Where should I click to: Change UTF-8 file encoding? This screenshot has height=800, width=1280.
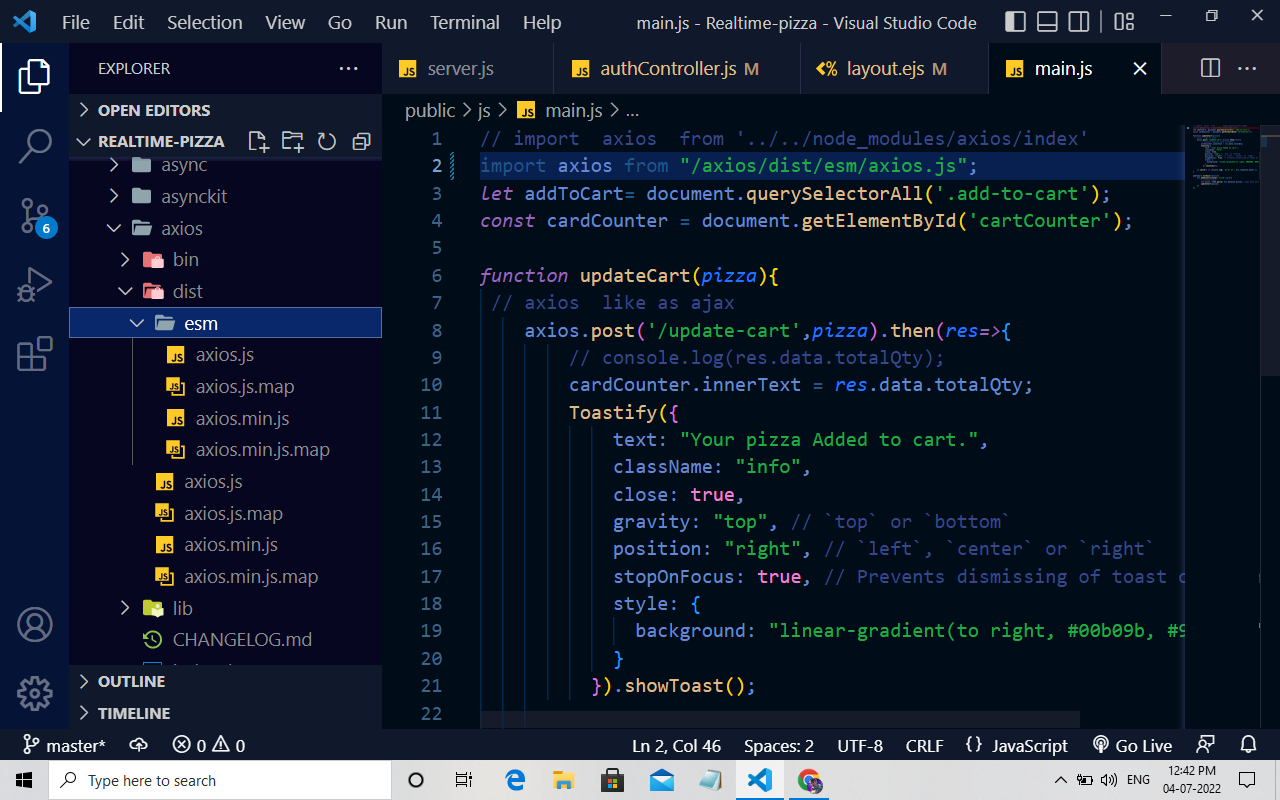pos(860,746)
